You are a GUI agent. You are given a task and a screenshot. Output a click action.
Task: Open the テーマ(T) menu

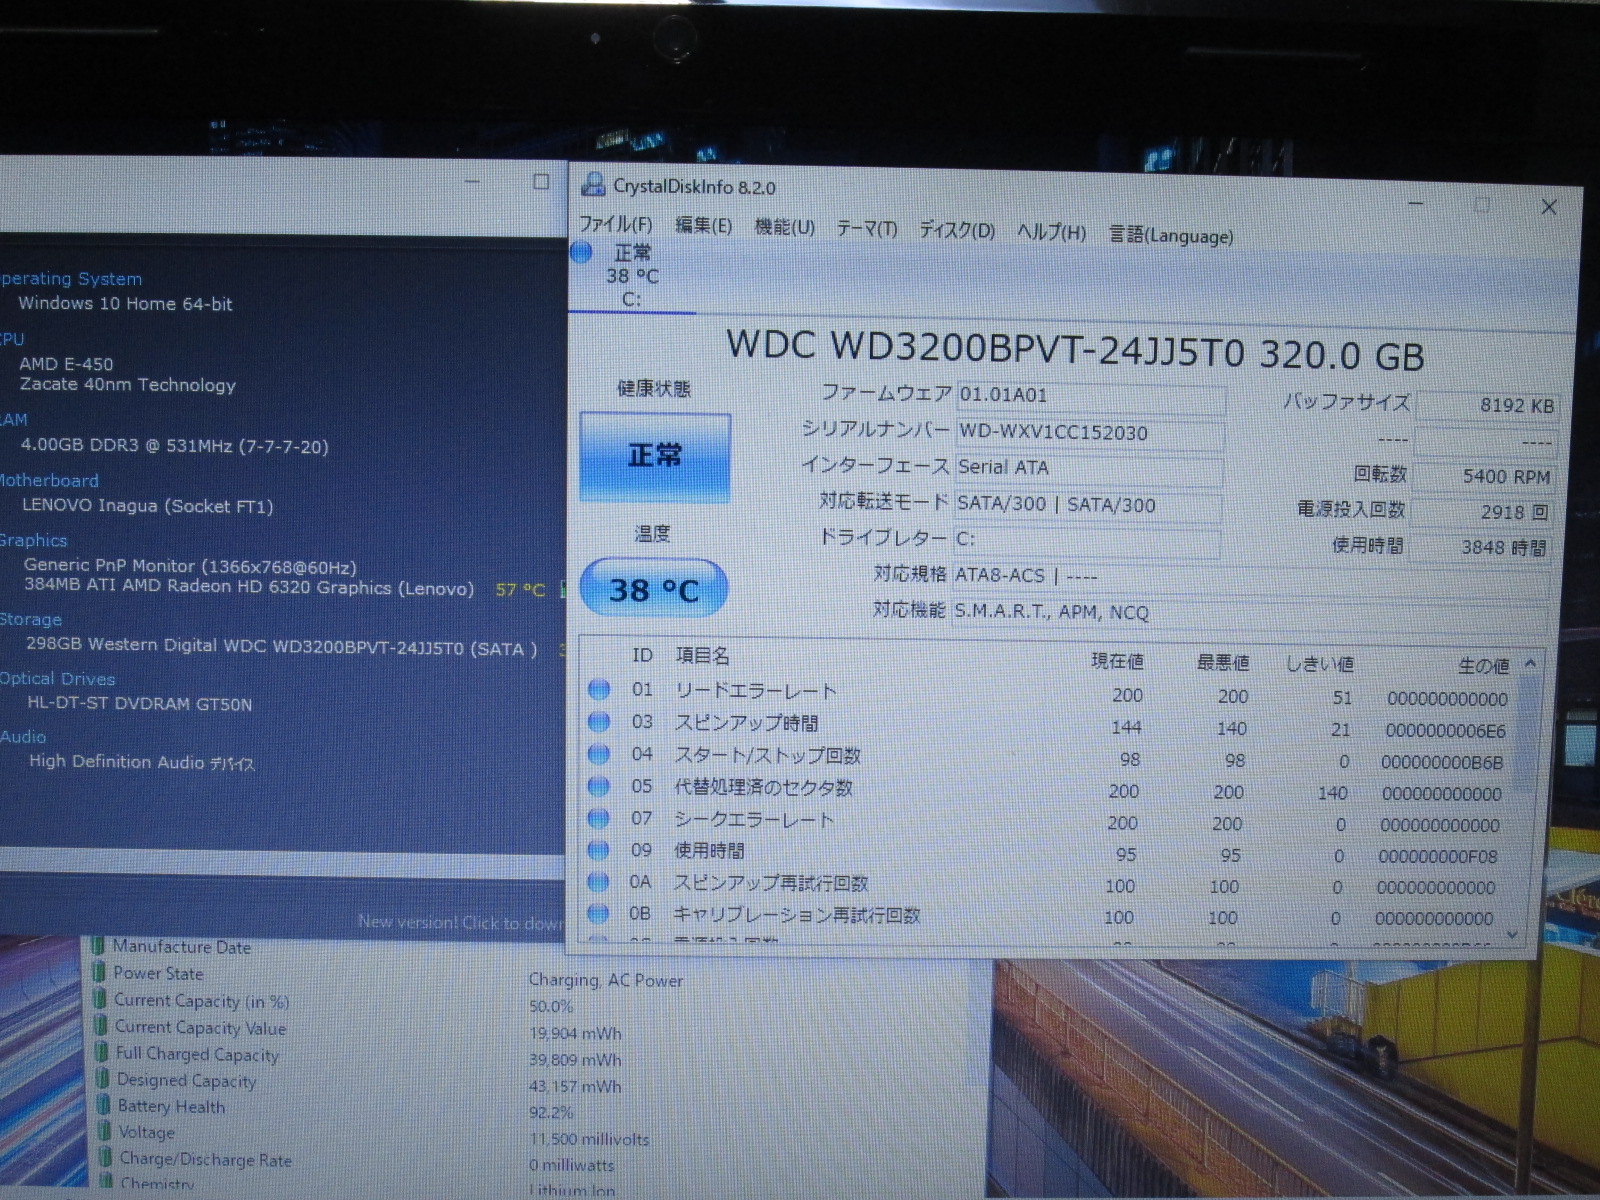tap(866, 229)
